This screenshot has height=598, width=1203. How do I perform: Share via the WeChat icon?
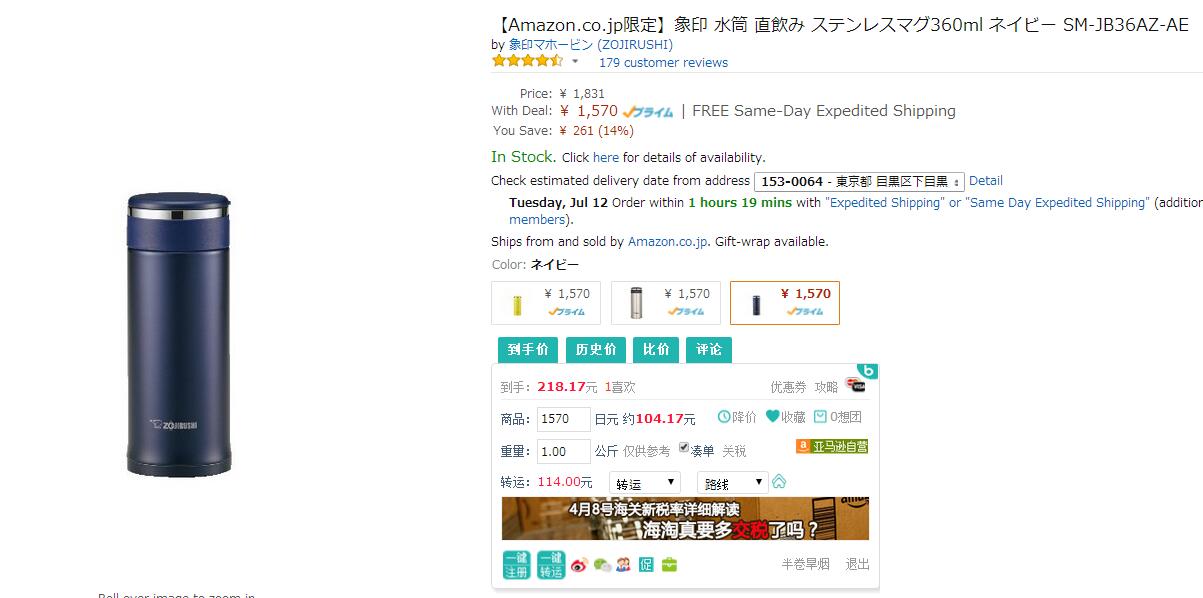pyautogui.click(x=601, y=565)
